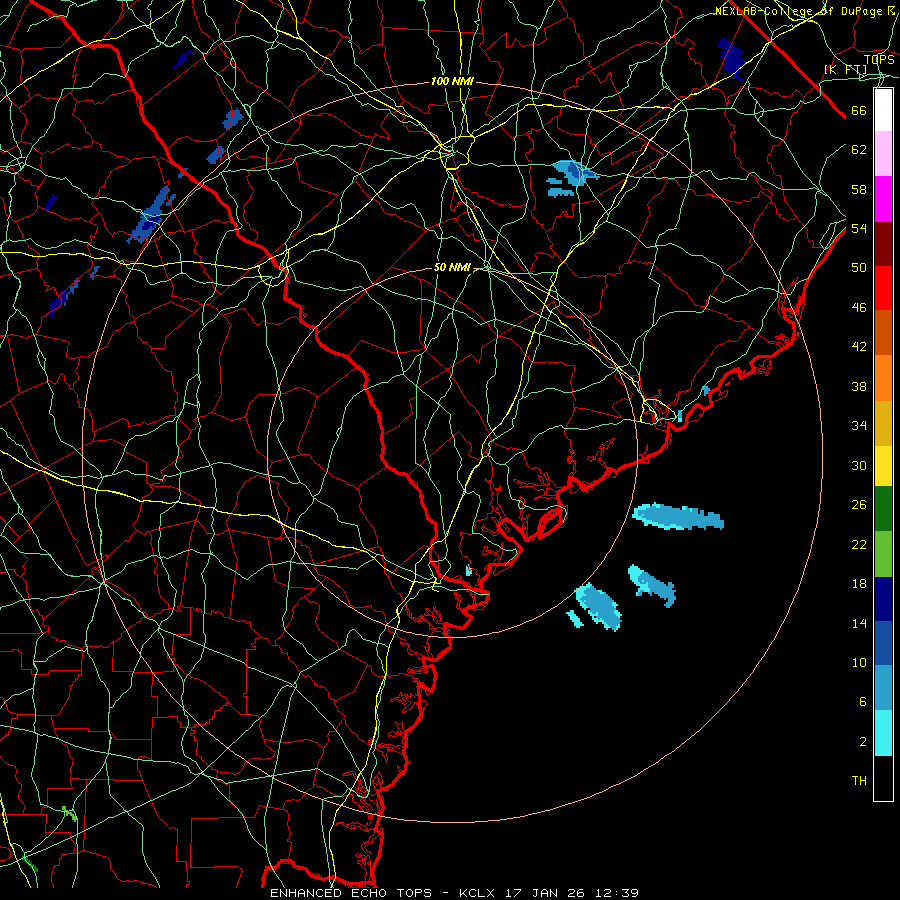Click the '50 NMI' range ring label

tap(452, 267)
